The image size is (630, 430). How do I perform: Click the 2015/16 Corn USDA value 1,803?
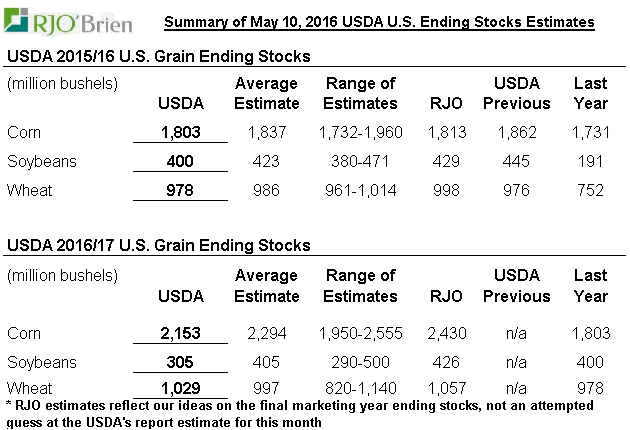181,133
